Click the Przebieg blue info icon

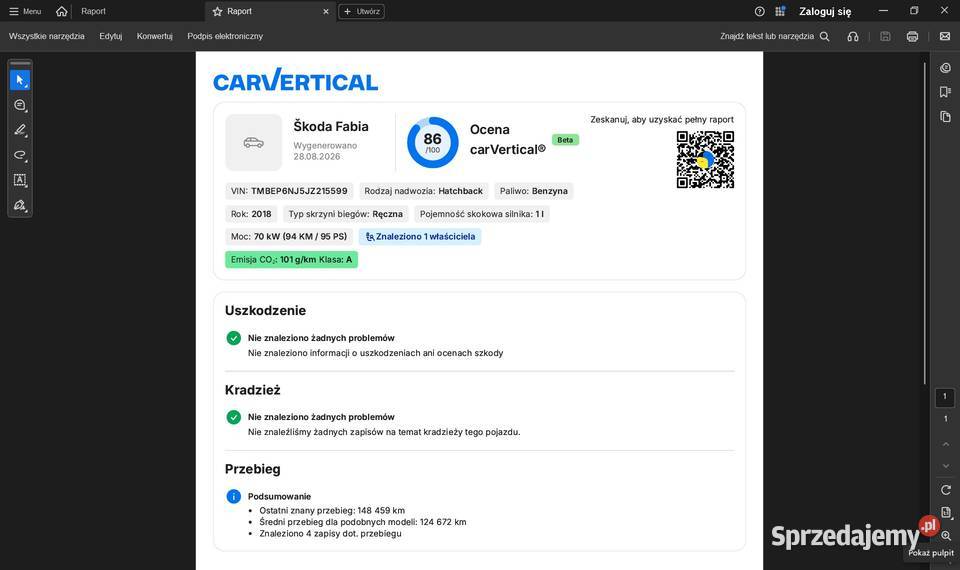tap(233, 497)
